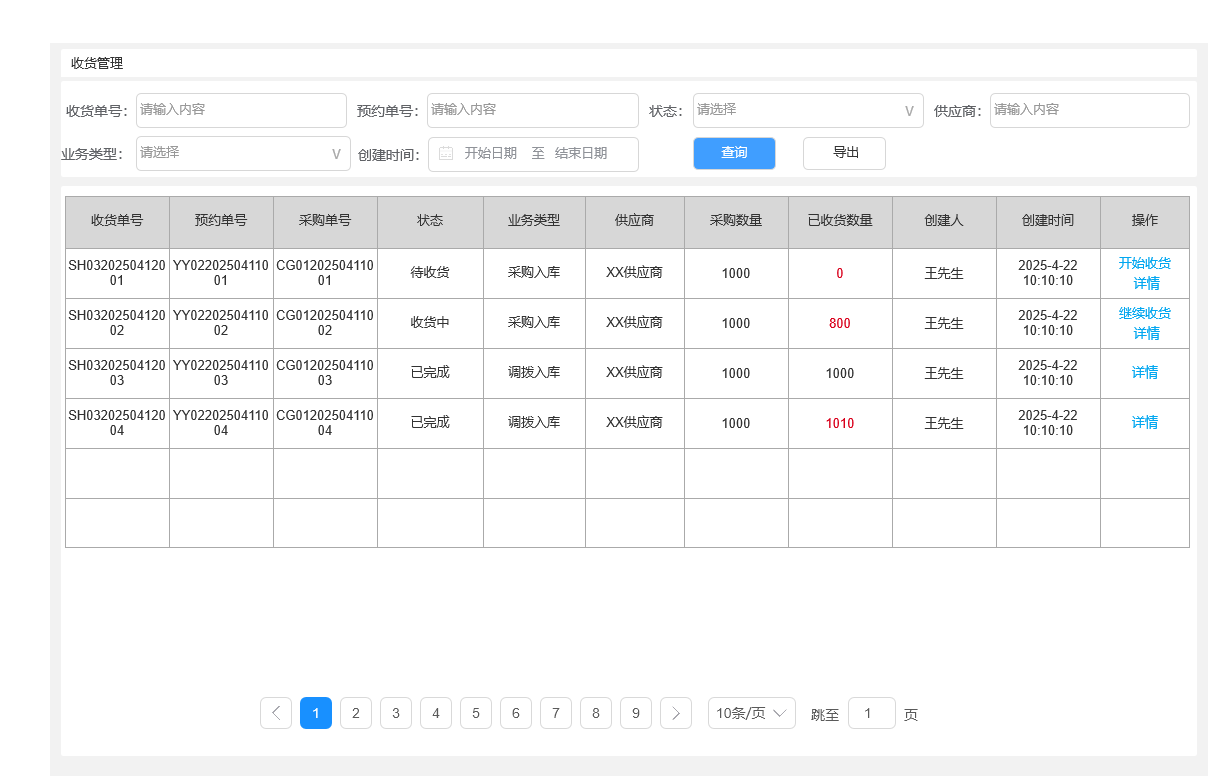Click 继续收货 link in second row
Screen dimensions: 1208x776
point(1145,313)
